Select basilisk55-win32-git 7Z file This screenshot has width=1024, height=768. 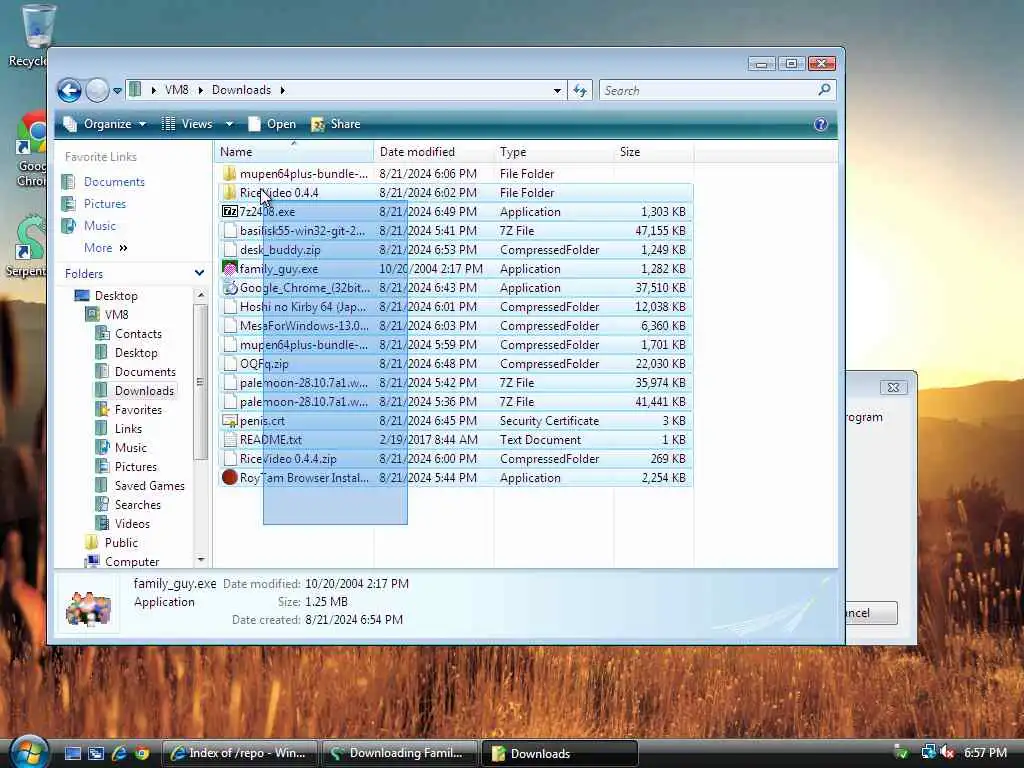pos(456,231)
